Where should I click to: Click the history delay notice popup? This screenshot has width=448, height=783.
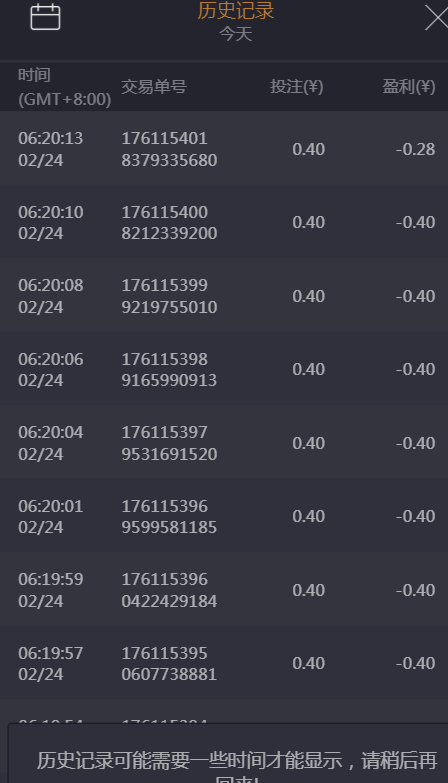(228, 753)
